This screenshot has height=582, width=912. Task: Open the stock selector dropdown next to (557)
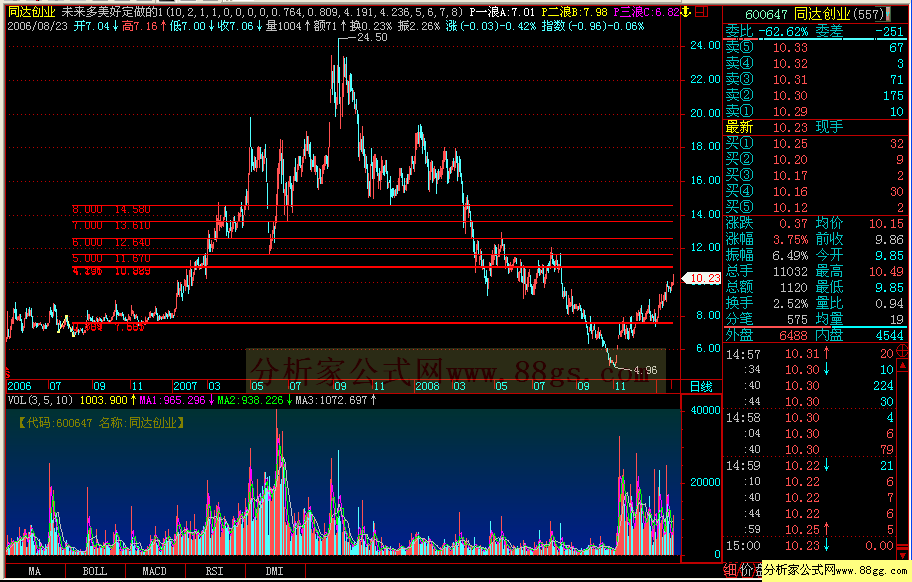coord(888,13)
